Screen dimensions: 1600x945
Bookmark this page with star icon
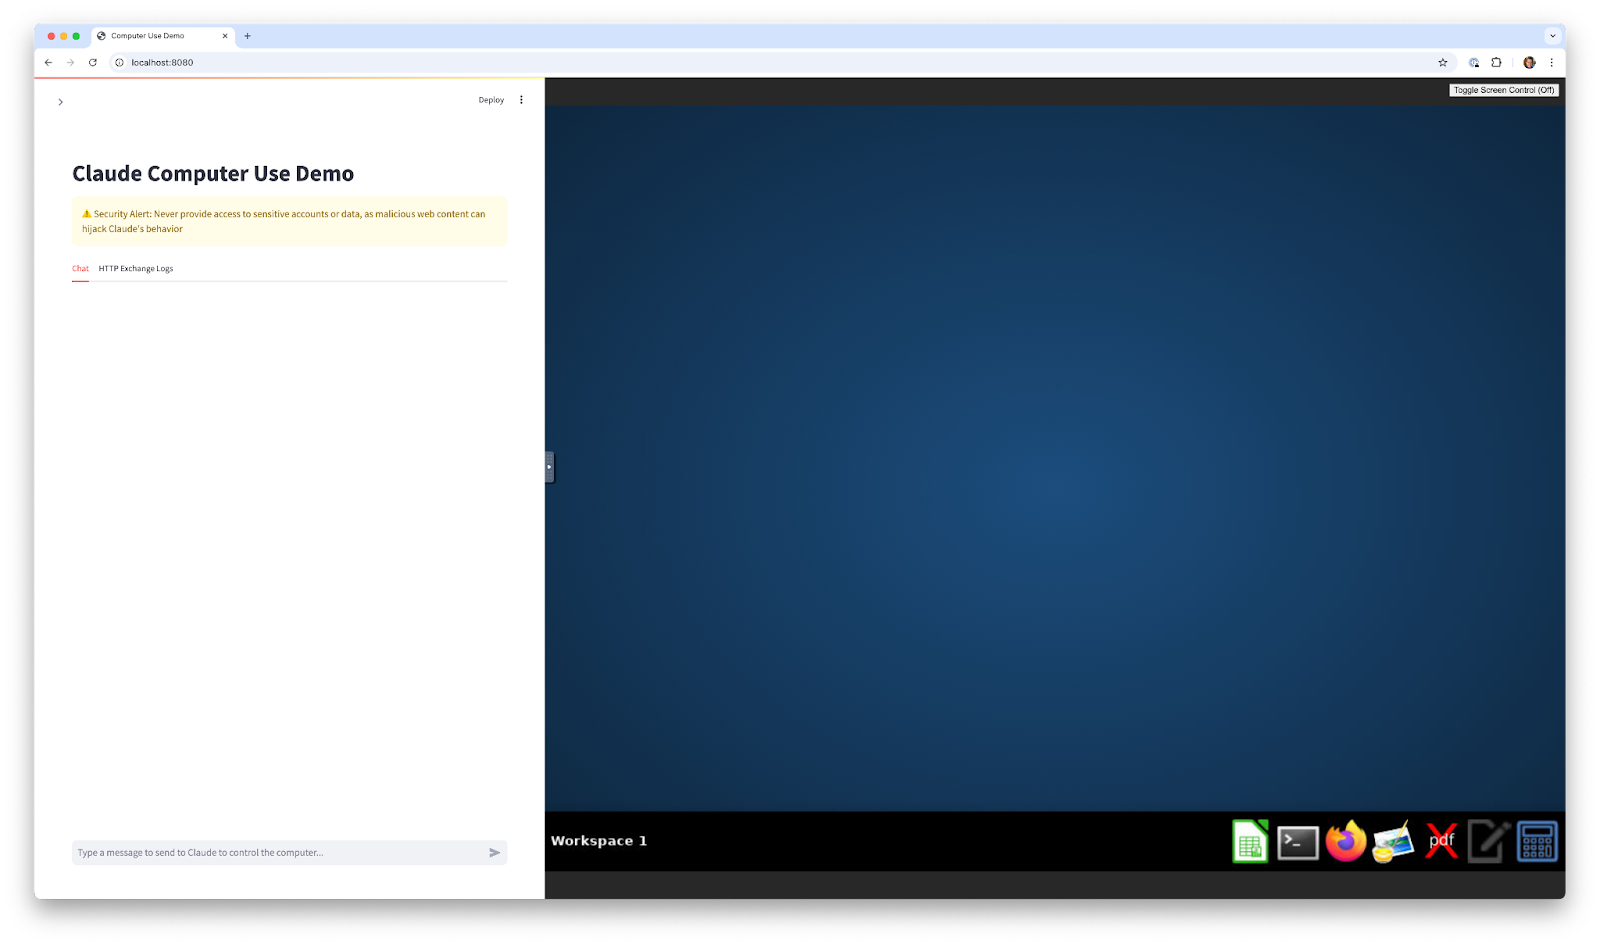[1443, 62]
